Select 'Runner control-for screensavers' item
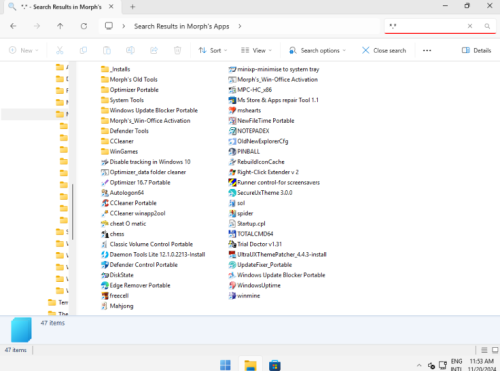Screen dimensions: 500x371 [x=274, y=182]
